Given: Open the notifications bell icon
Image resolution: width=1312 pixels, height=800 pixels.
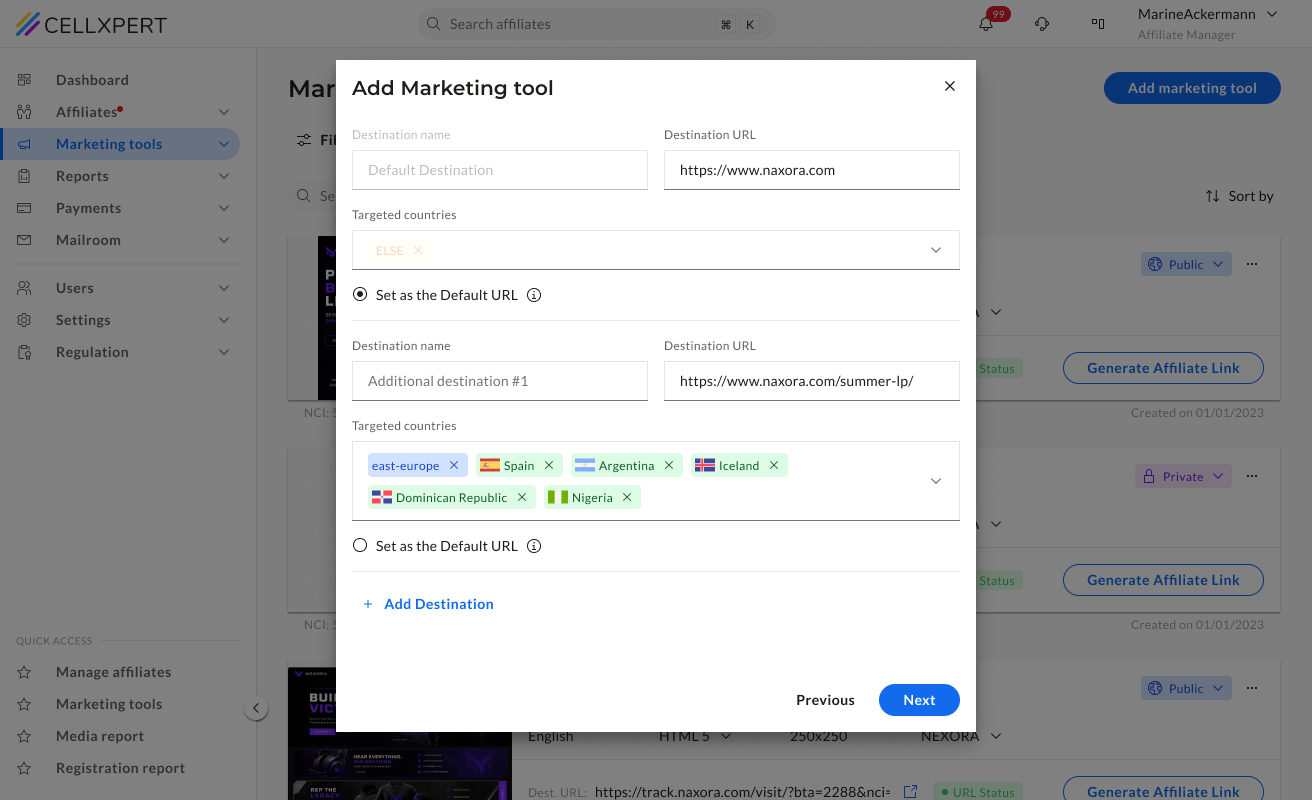Looking at the screenshot, I should click(986, 24).
